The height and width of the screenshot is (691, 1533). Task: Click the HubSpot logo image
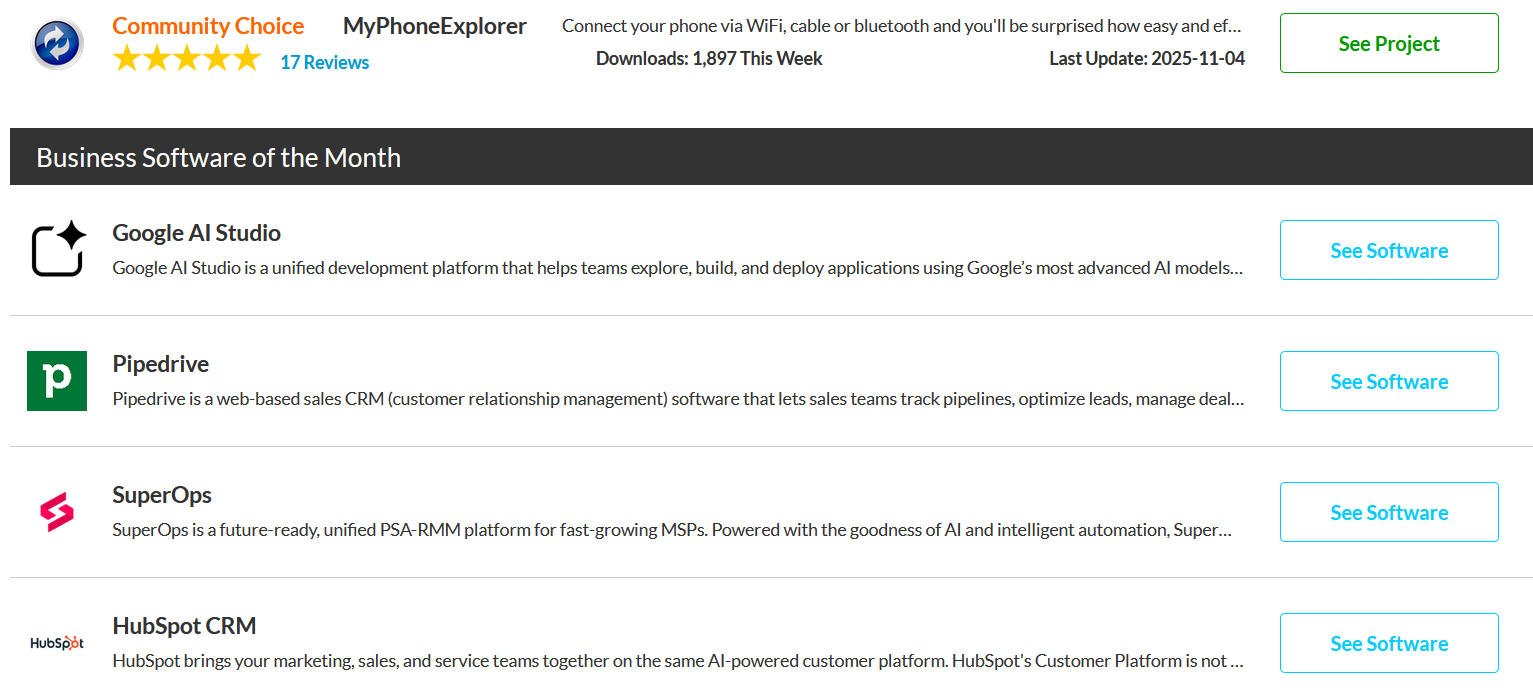tap(57, 643)
